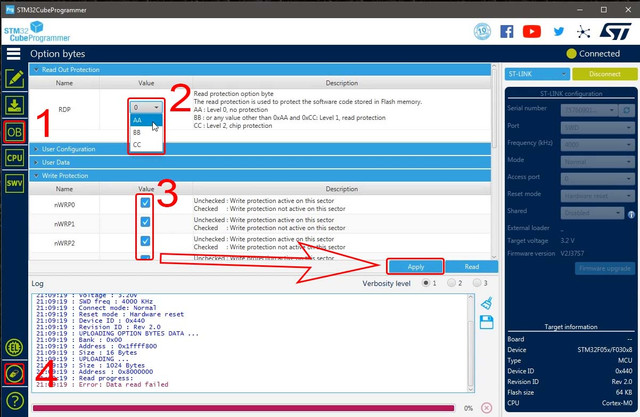Viewport: 640px width, 417px height.
Task: Open the SWV viewer panel
Action: (15, 183)
